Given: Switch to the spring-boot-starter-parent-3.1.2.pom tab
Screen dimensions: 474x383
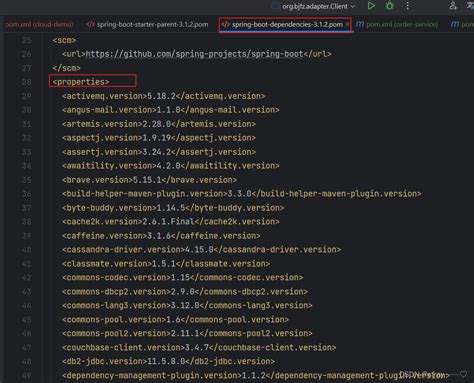Looking at the screenshot, I should 147,24.
